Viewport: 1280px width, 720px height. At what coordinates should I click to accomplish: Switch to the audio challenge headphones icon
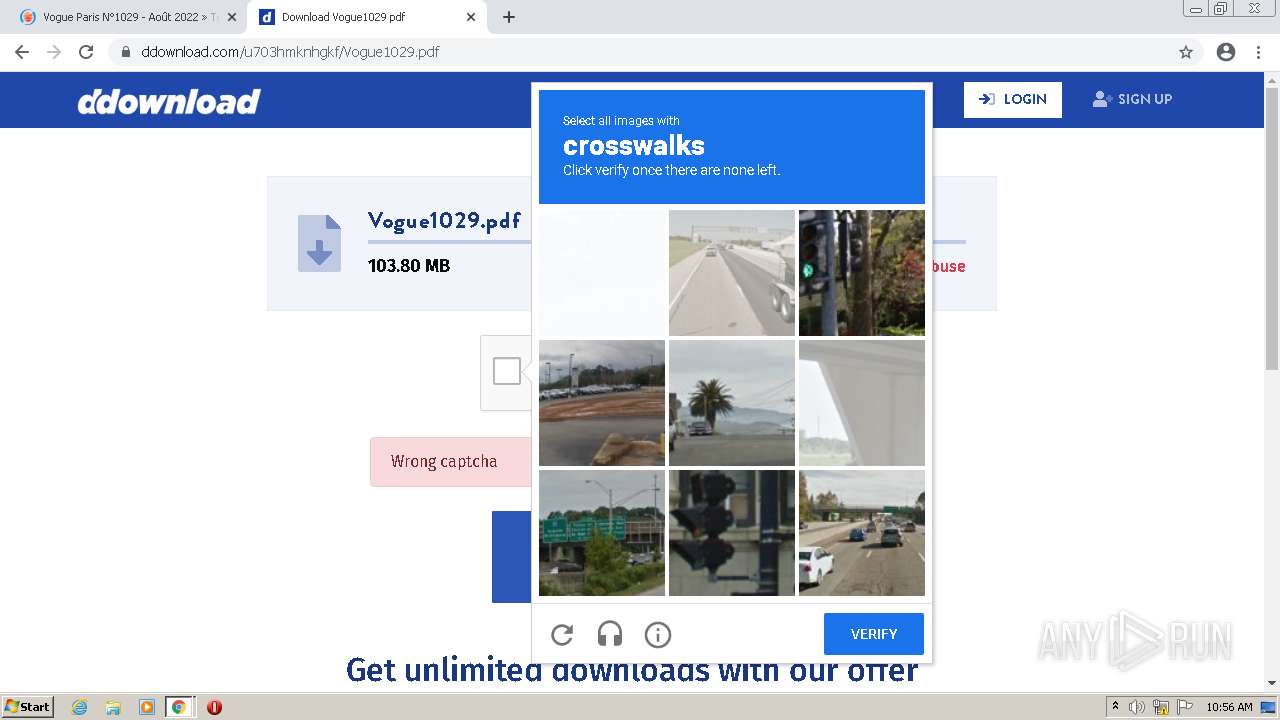(x=610, y=634)
